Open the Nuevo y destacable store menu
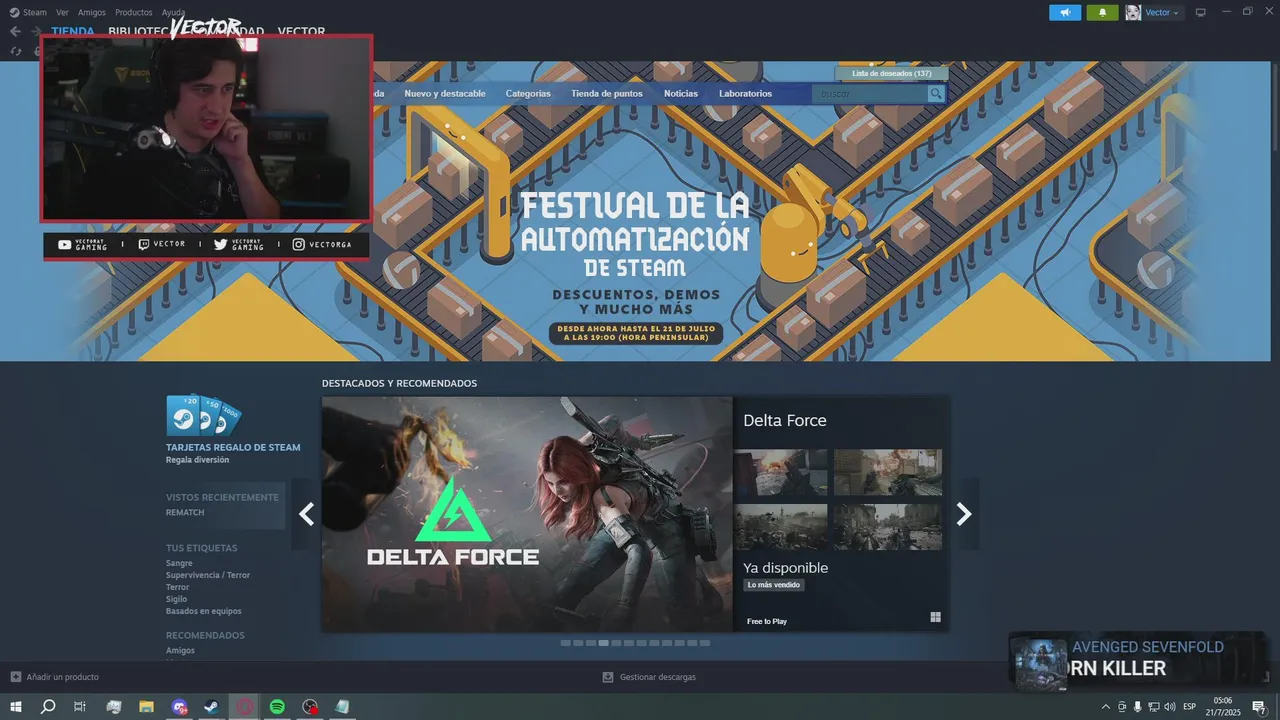1280x720 pixels. pos(445,93)
